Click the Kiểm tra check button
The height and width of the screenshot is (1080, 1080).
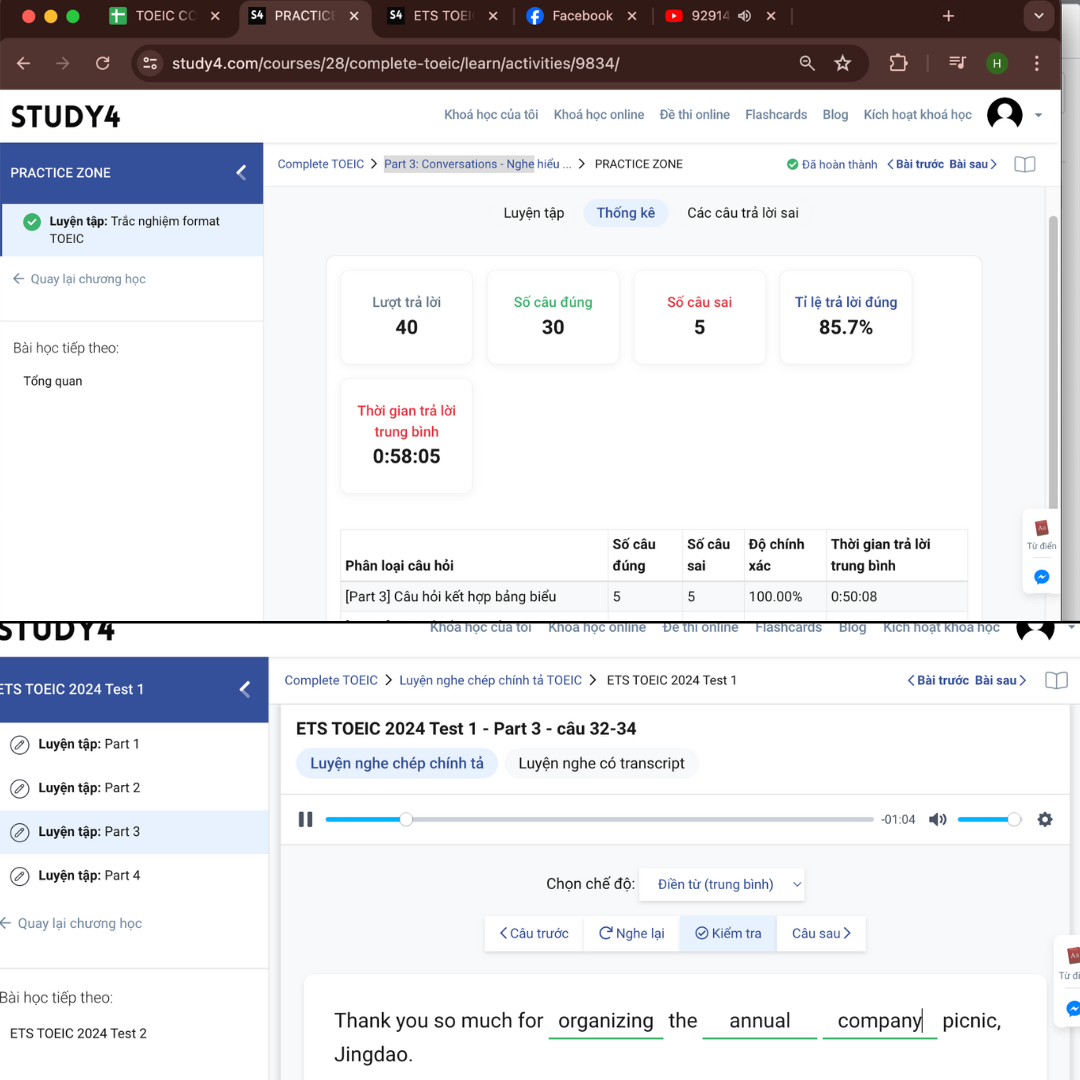[727, 933]
